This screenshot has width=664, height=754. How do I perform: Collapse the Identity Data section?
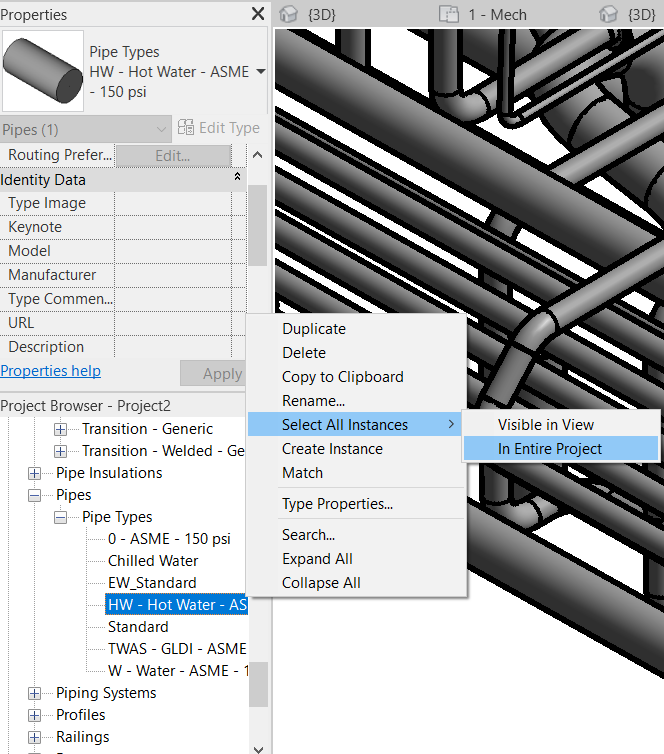(238, 178)
